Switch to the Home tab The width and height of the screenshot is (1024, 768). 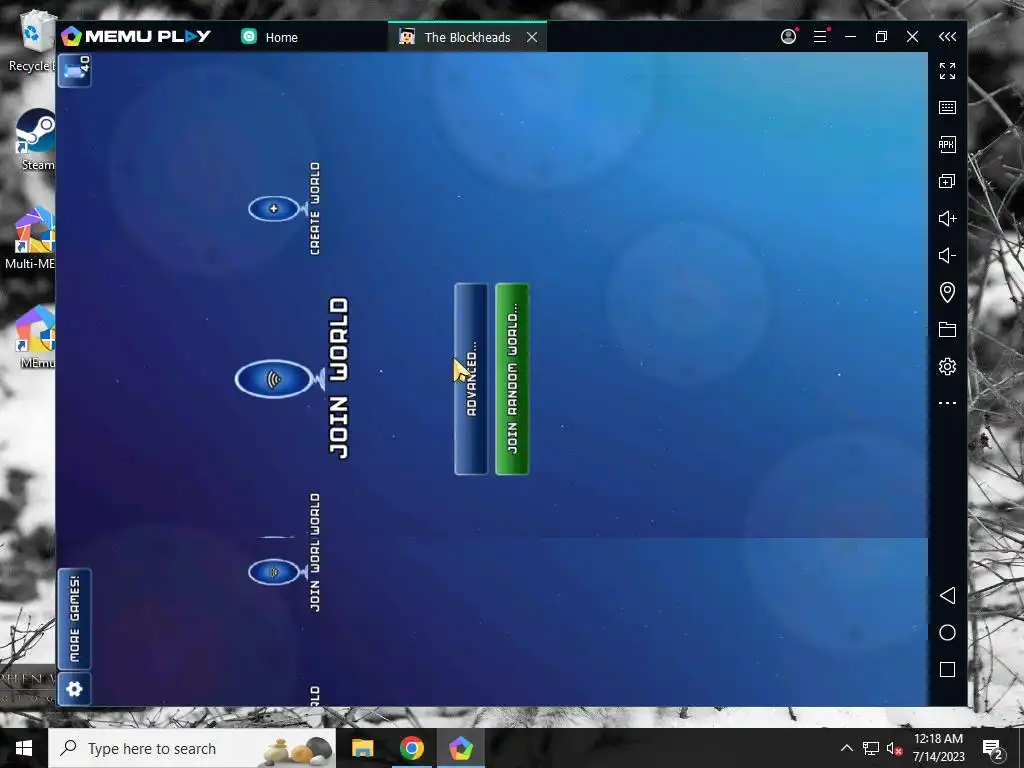270,37
